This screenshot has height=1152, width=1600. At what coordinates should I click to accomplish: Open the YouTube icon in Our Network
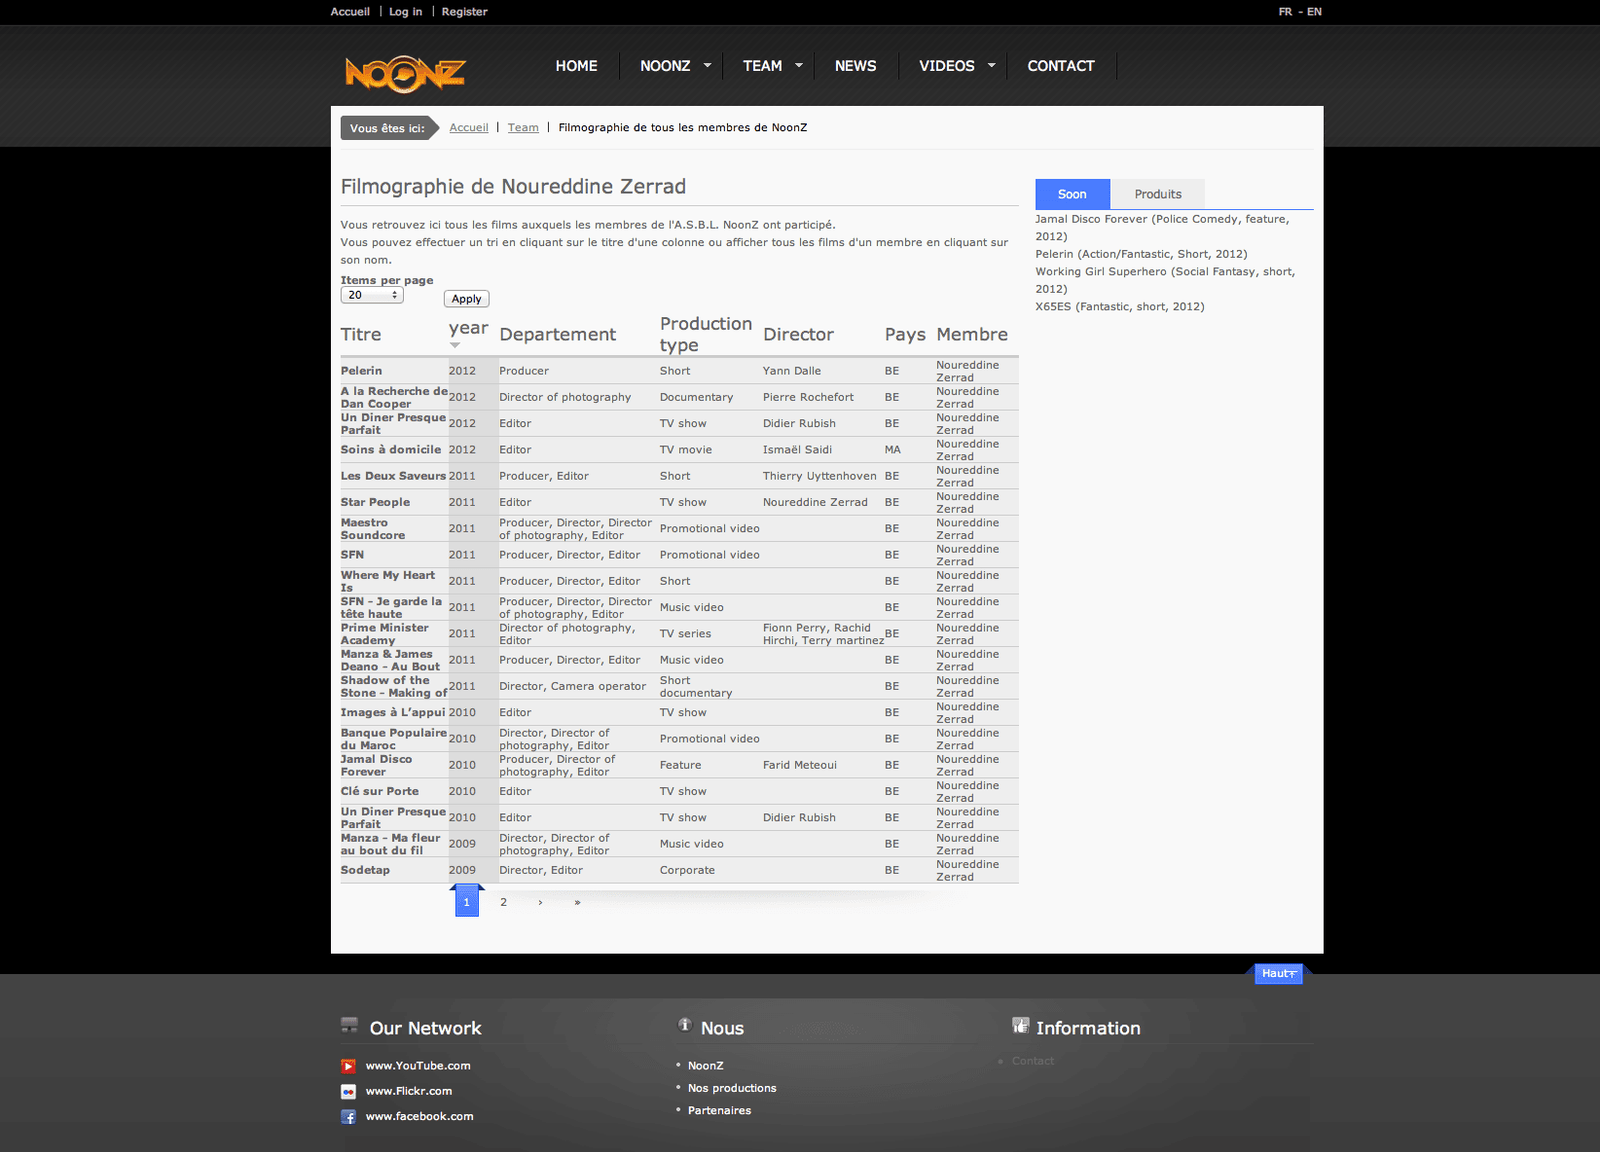pyautogui.click(x=348, y=1066)
